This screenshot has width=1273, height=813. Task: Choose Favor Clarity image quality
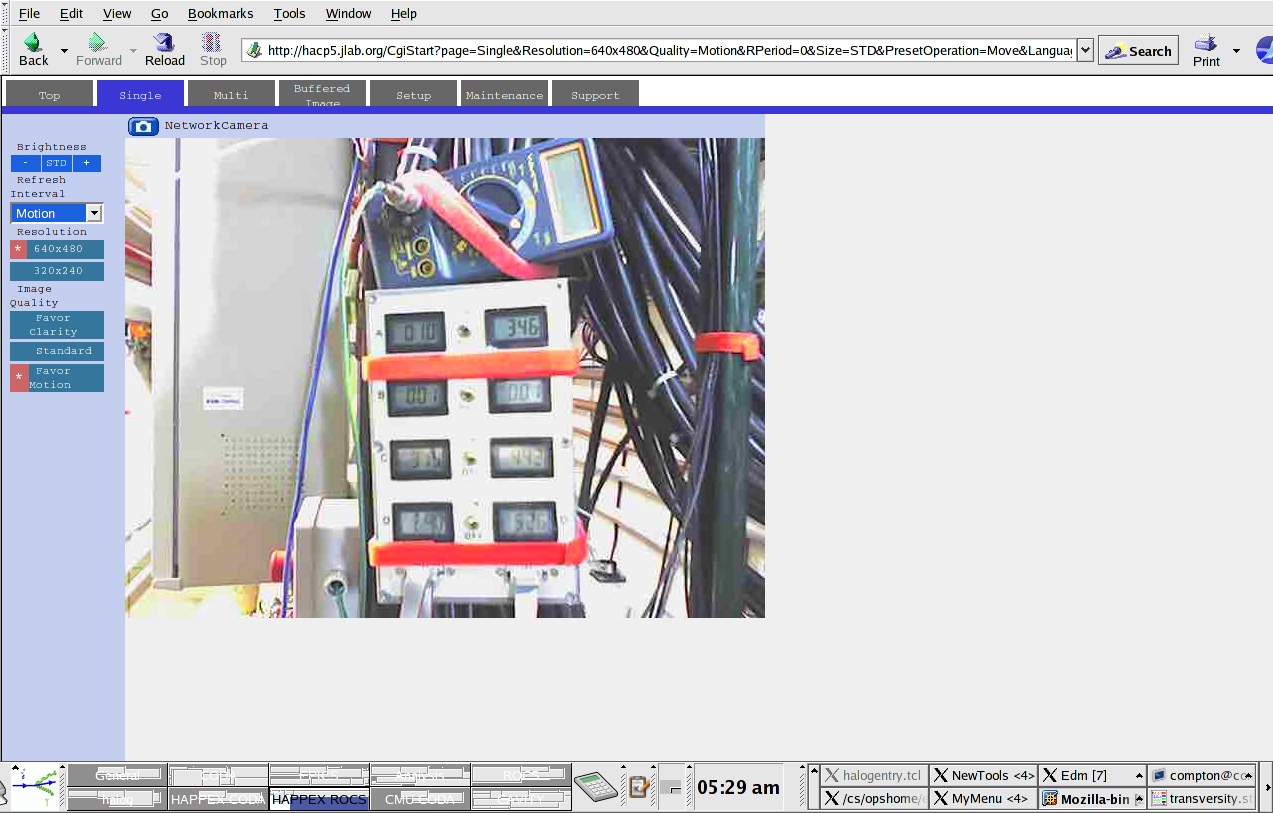click(x=57, y=325)
